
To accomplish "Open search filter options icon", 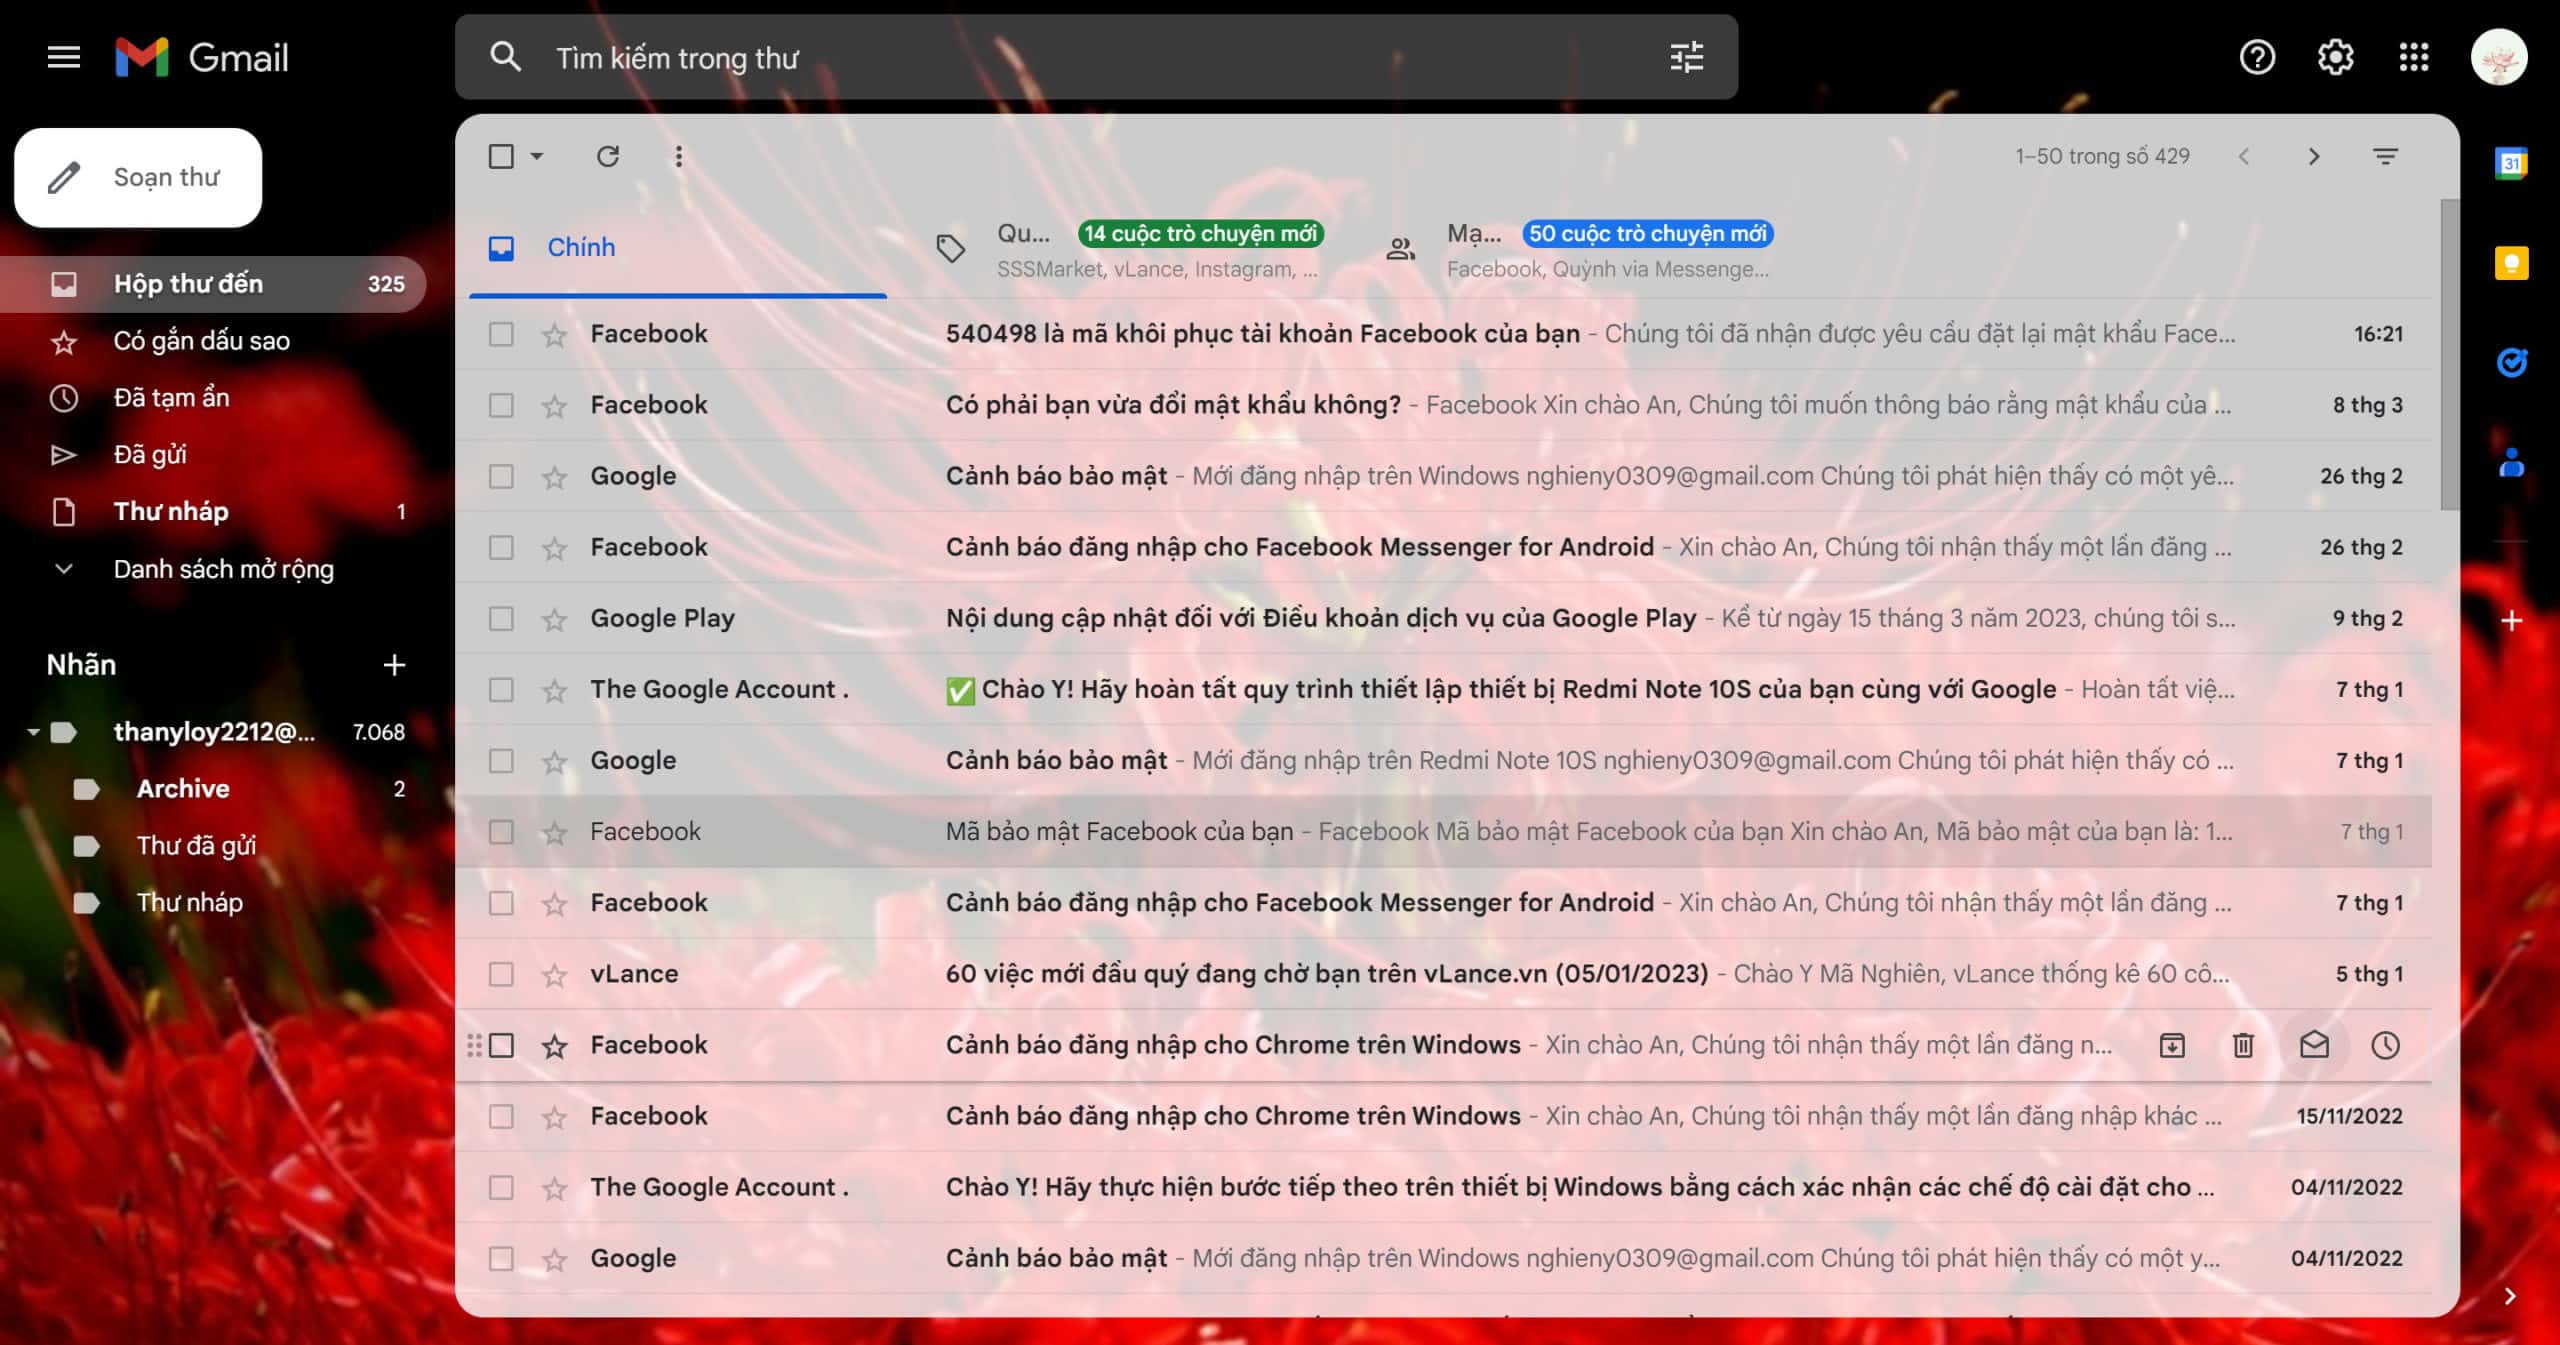I will 1686,57.
